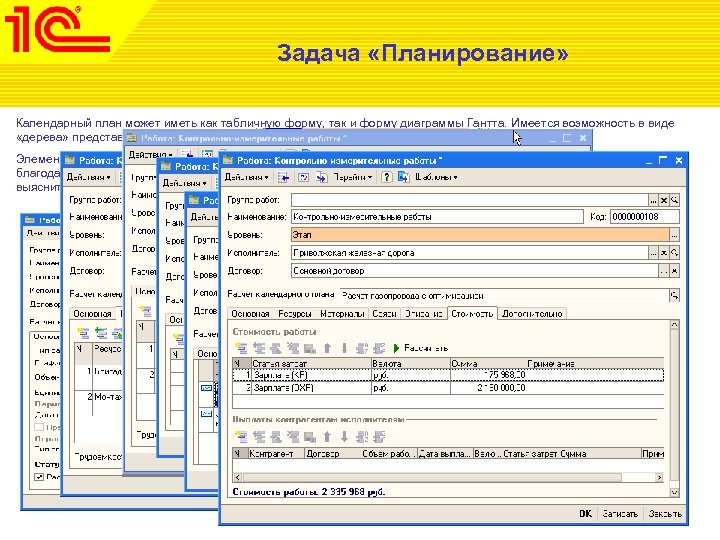Open the Группа работ item via magnifier
The width and height of the screenshot is (720, 540).
[674, 201]
